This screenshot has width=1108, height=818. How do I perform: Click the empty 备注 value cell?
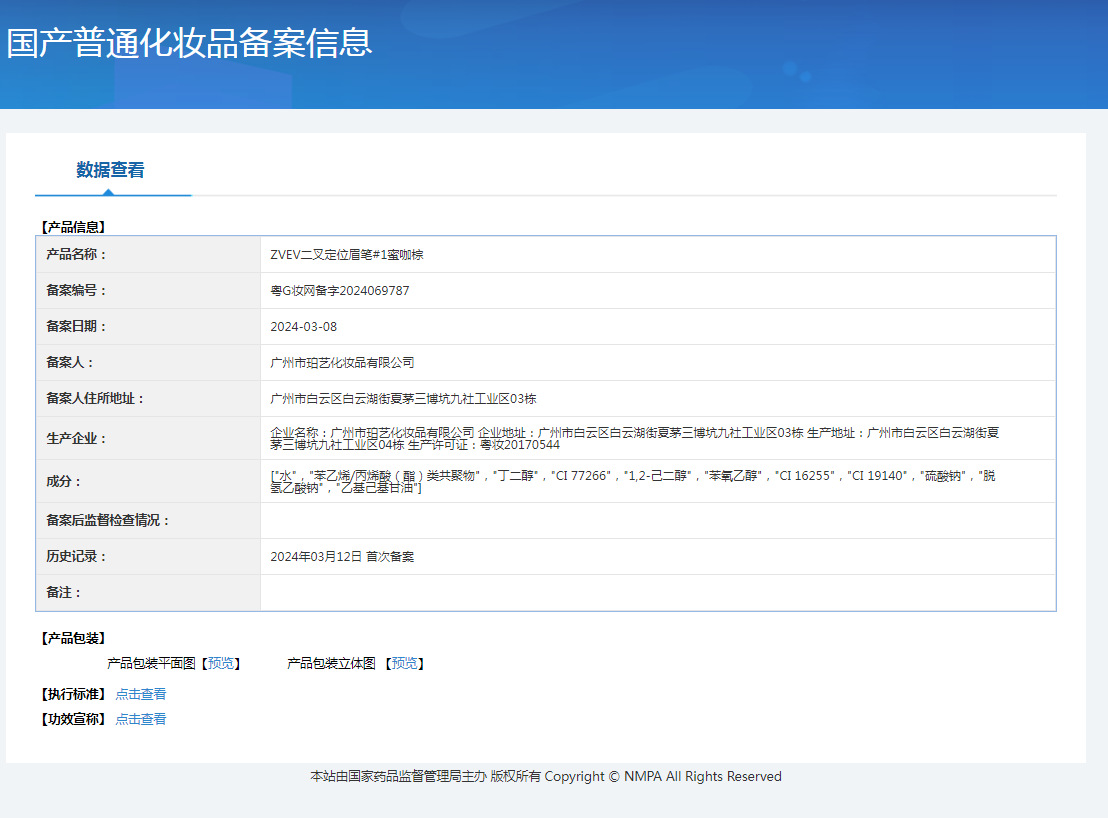point(657,593)
